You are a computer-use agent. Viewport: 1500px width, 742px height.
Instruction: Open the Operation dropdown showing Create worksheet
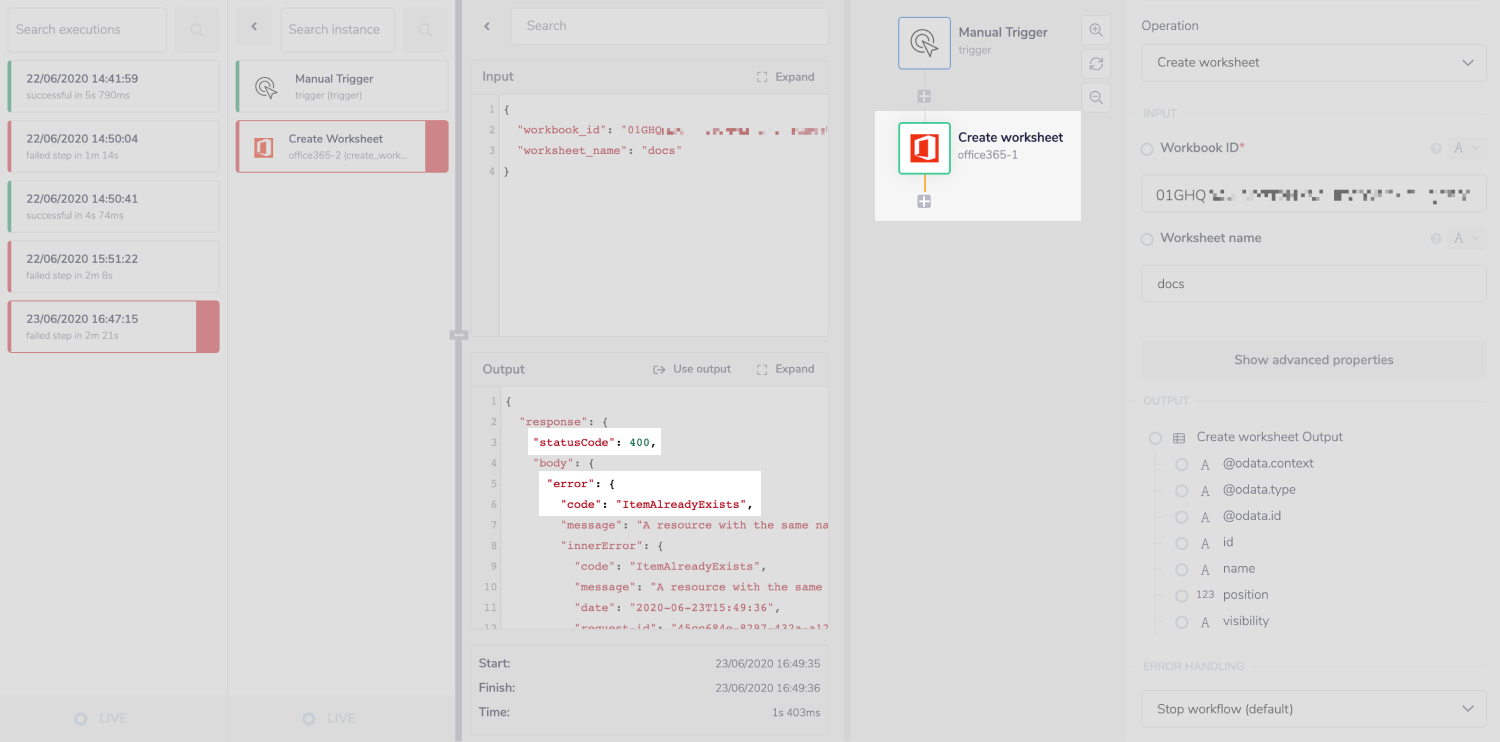[x=1313, y=62]
